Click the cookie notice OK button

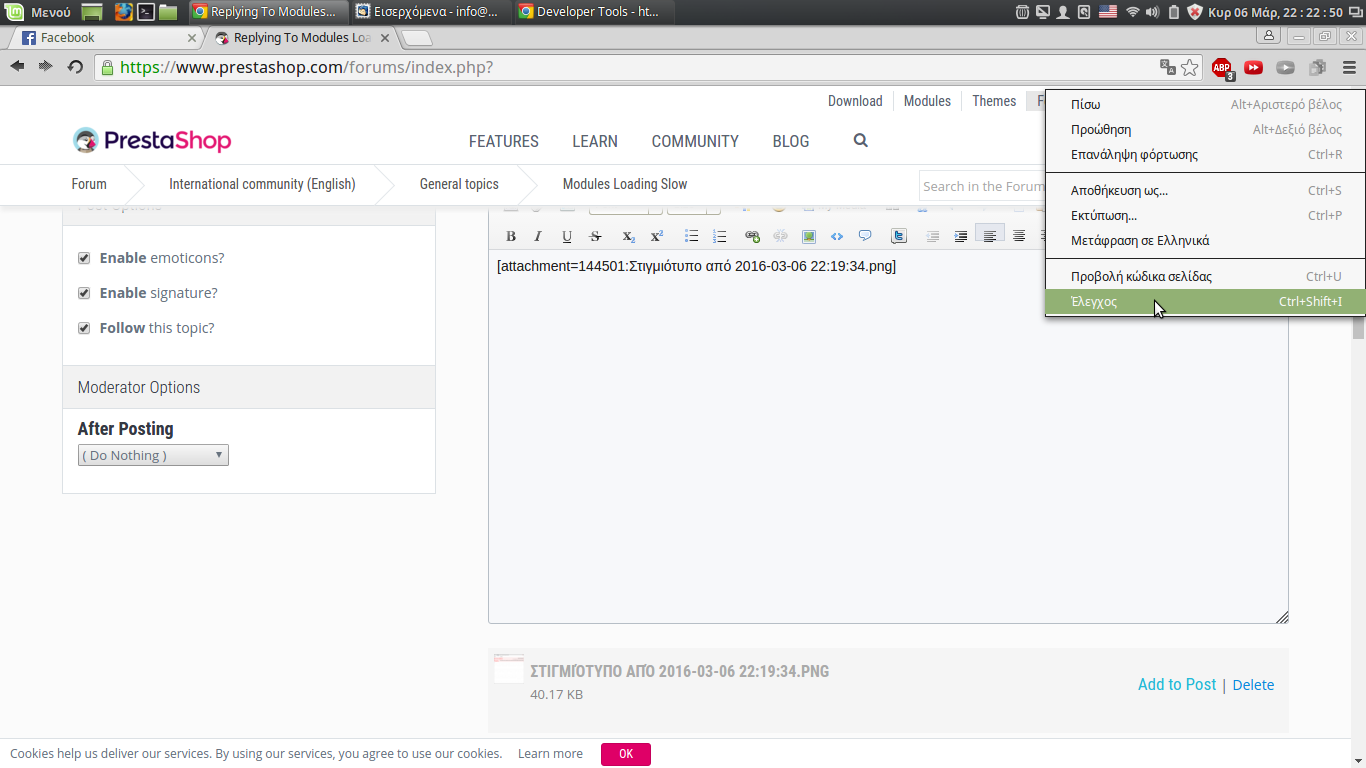coord(626,754)
